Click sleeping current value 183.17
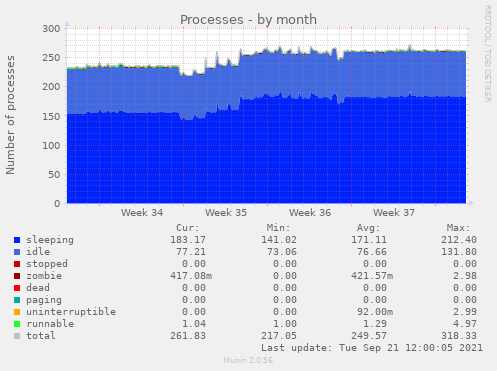Screen dimensions: 497x371 pos(188,240)
